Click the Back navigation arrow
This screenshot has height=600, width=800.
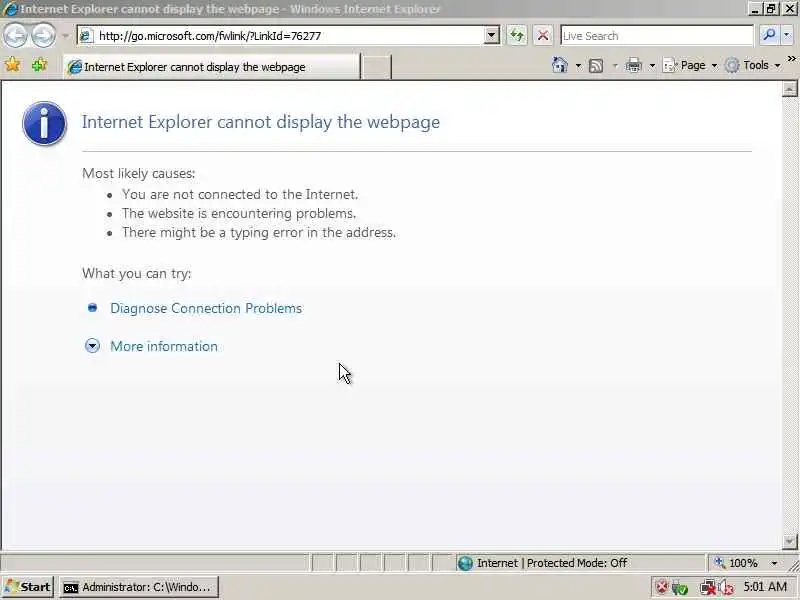click(16, 35)
